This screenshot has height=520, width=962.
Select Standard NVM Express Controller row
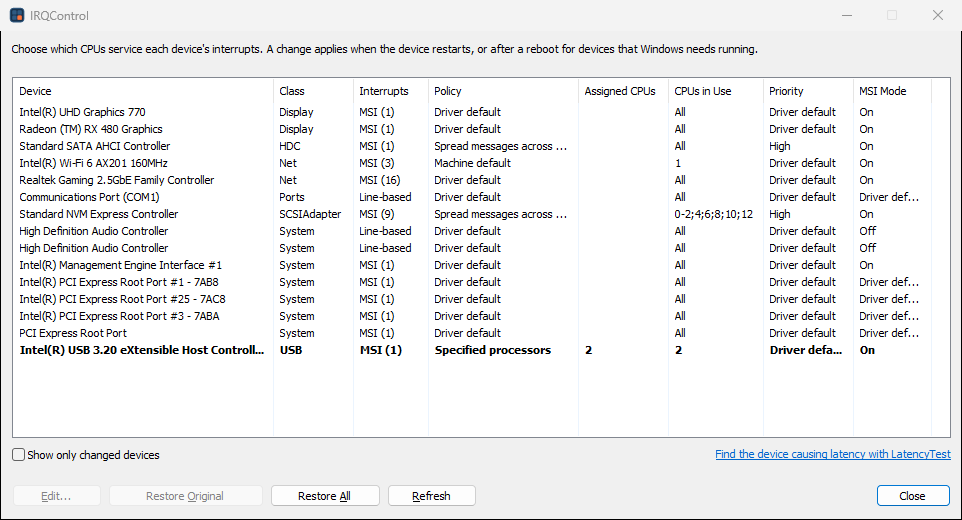(472, 214)
